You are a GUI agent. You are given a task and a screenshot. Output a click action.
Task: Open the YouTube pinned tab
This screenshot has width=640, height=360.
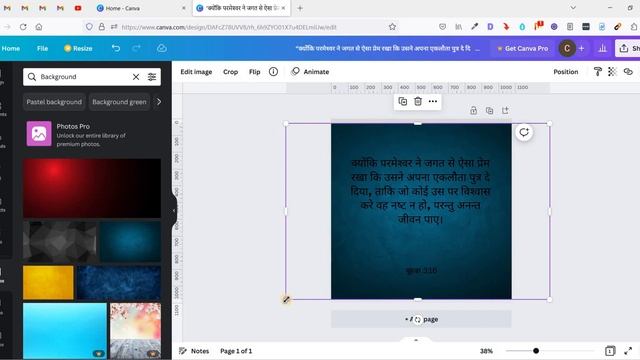click(x=78, y=8)
